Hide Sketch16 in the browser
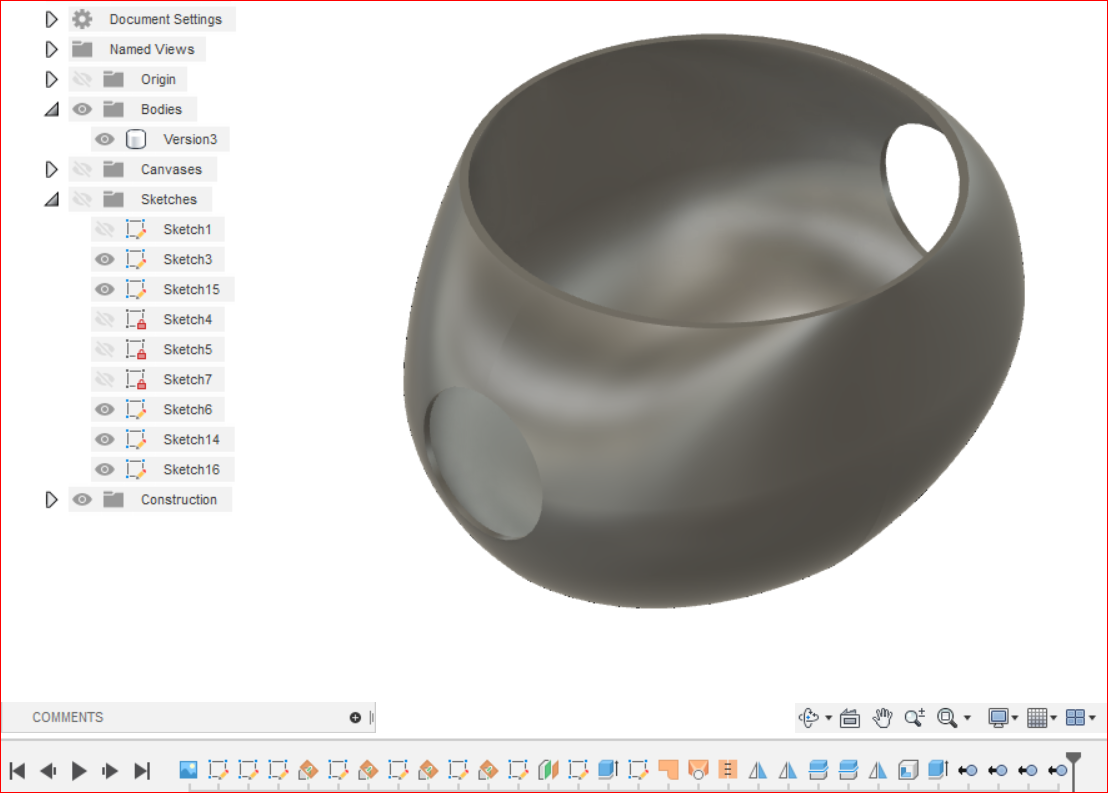Viewport: 1108px width, 793px height. point(105,468)
